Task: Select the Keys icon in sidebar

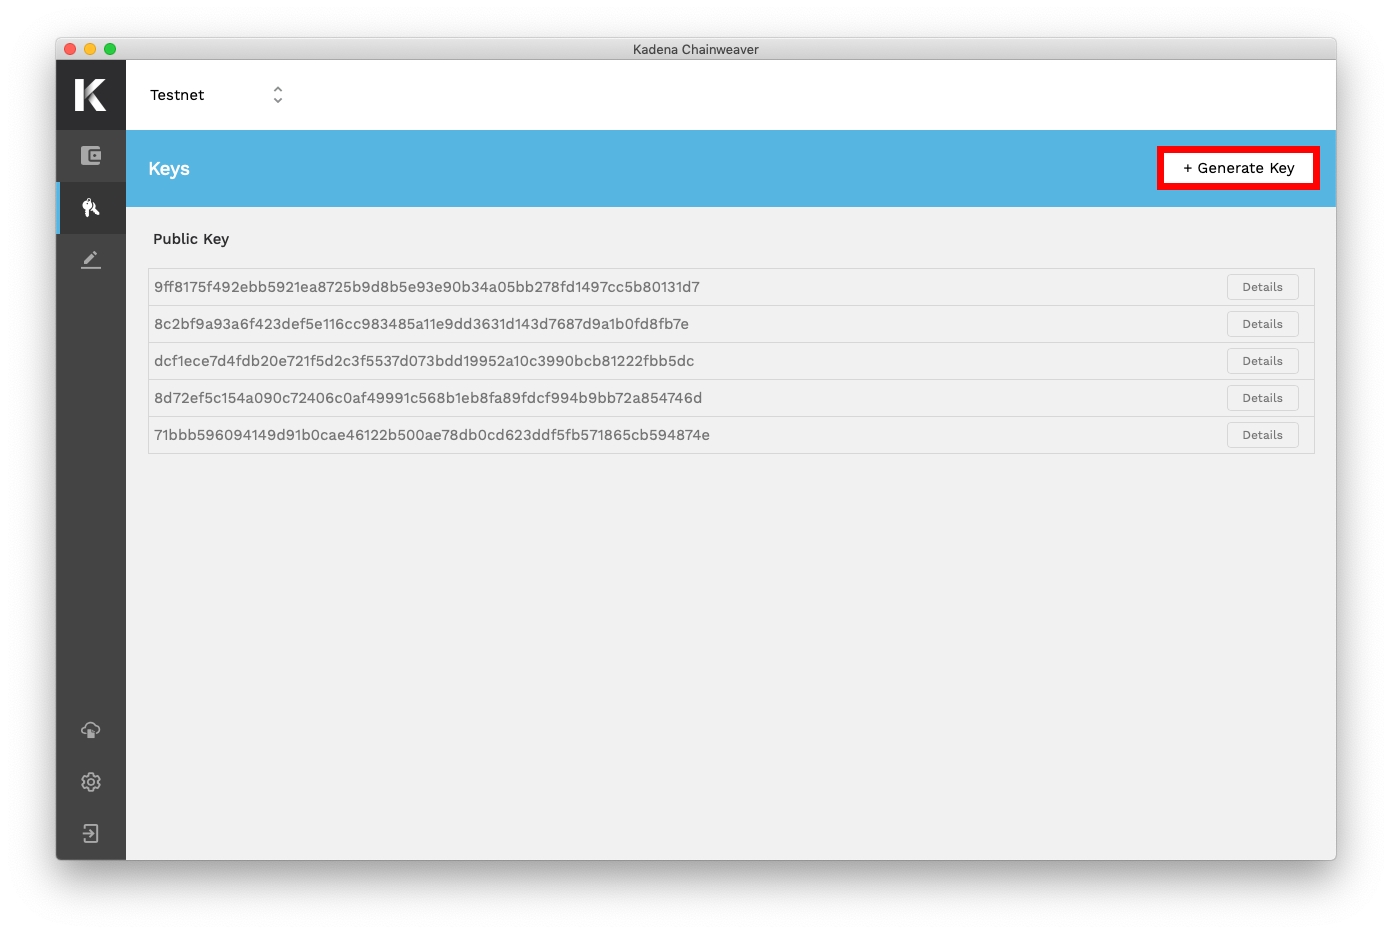Action: [x=91, y=208]
